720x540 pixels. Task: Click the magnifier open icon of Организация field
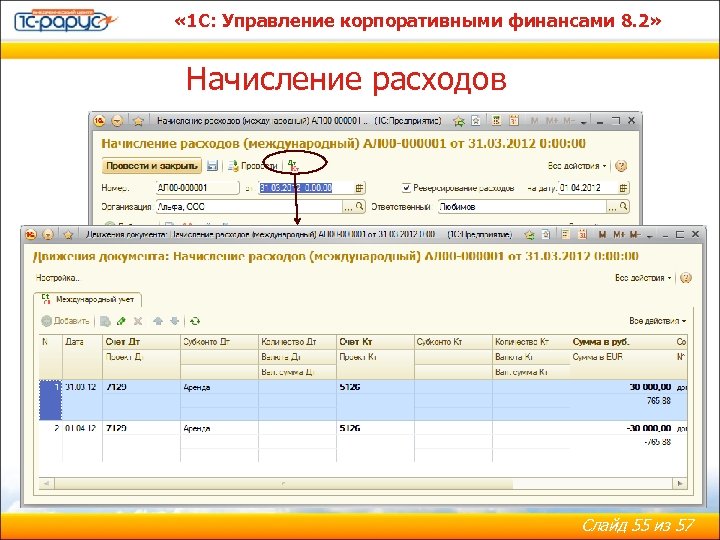[x=360, y=207]
